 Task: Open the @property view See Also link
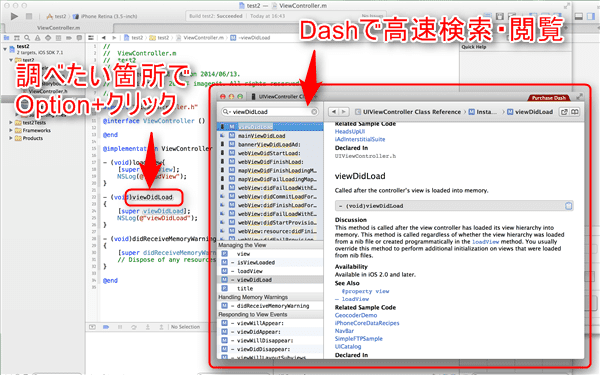coord(365,291)
